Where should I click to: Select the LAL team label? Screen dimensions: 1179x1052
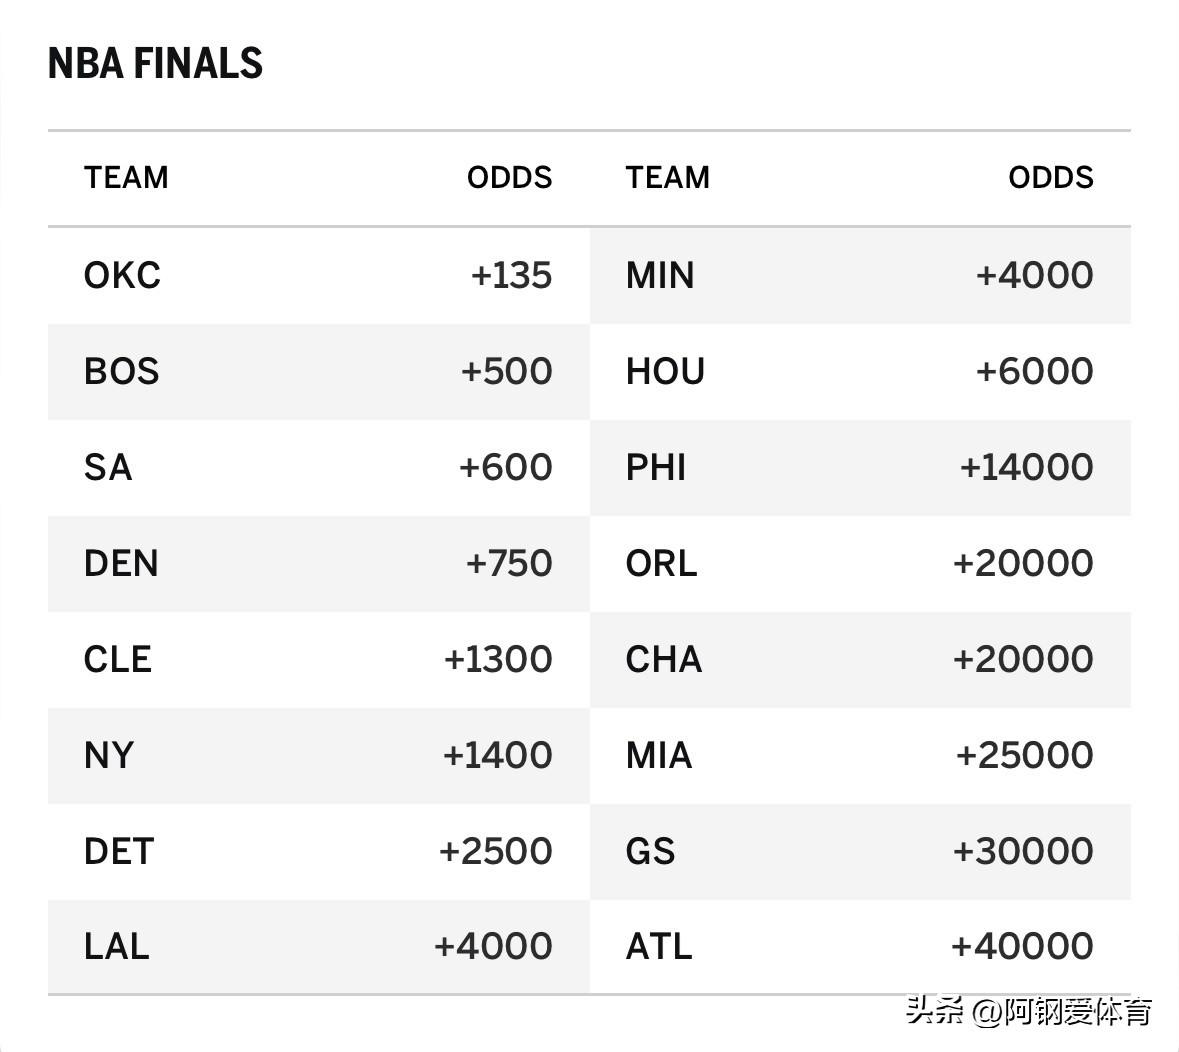coord(116,946)
